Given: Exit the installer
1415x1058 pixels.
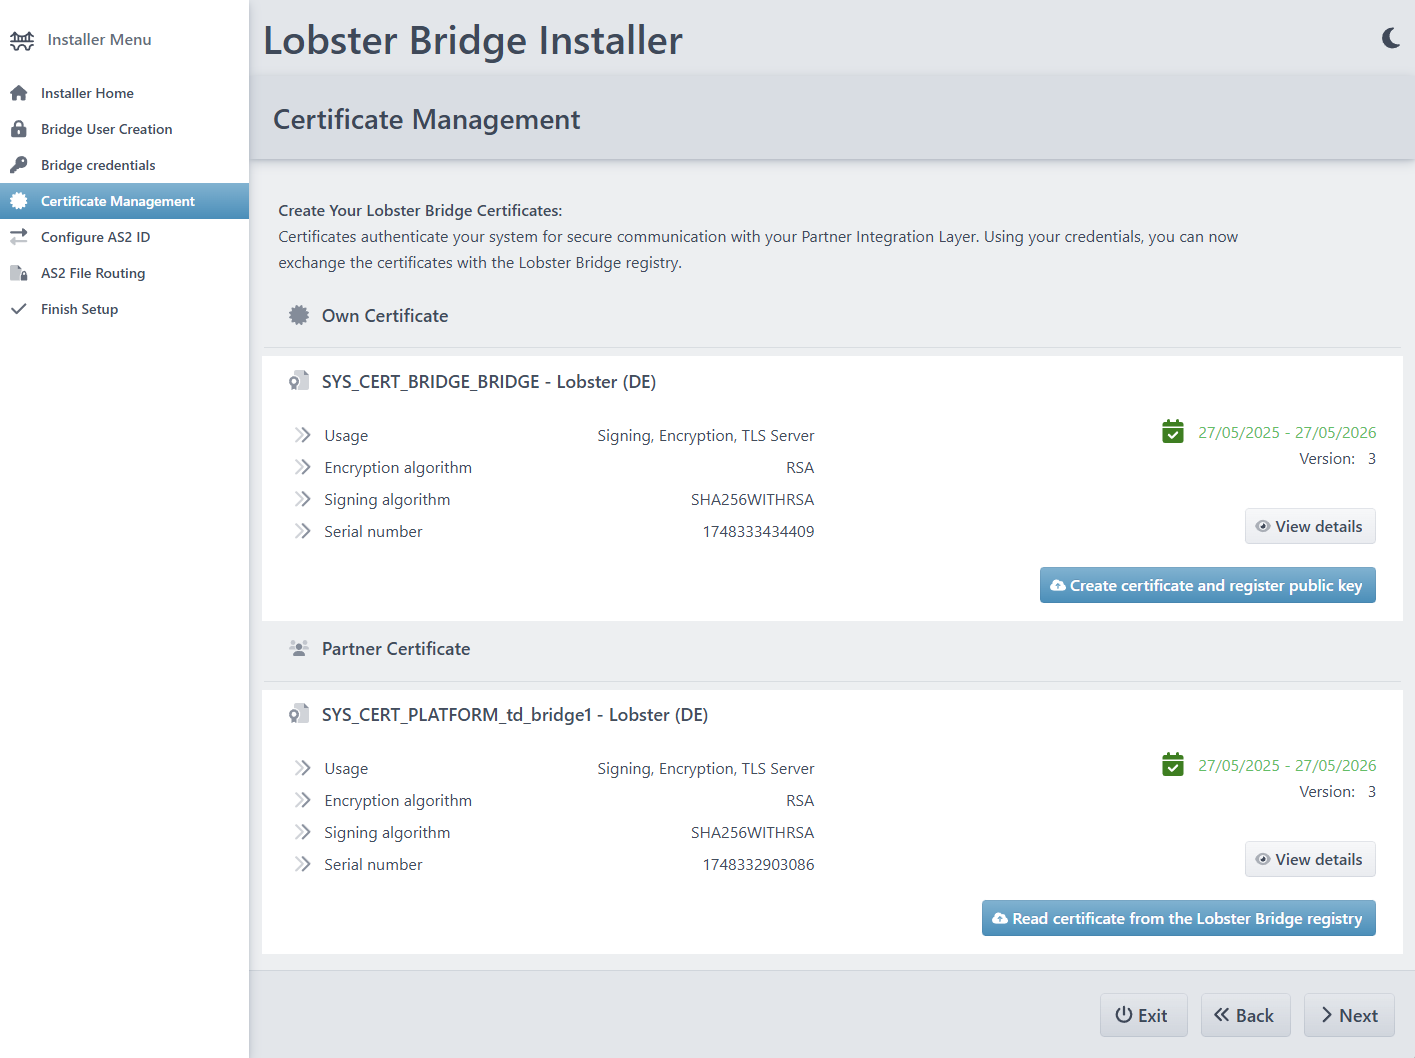Looking at the screenshot, I should (1143, 1015).
